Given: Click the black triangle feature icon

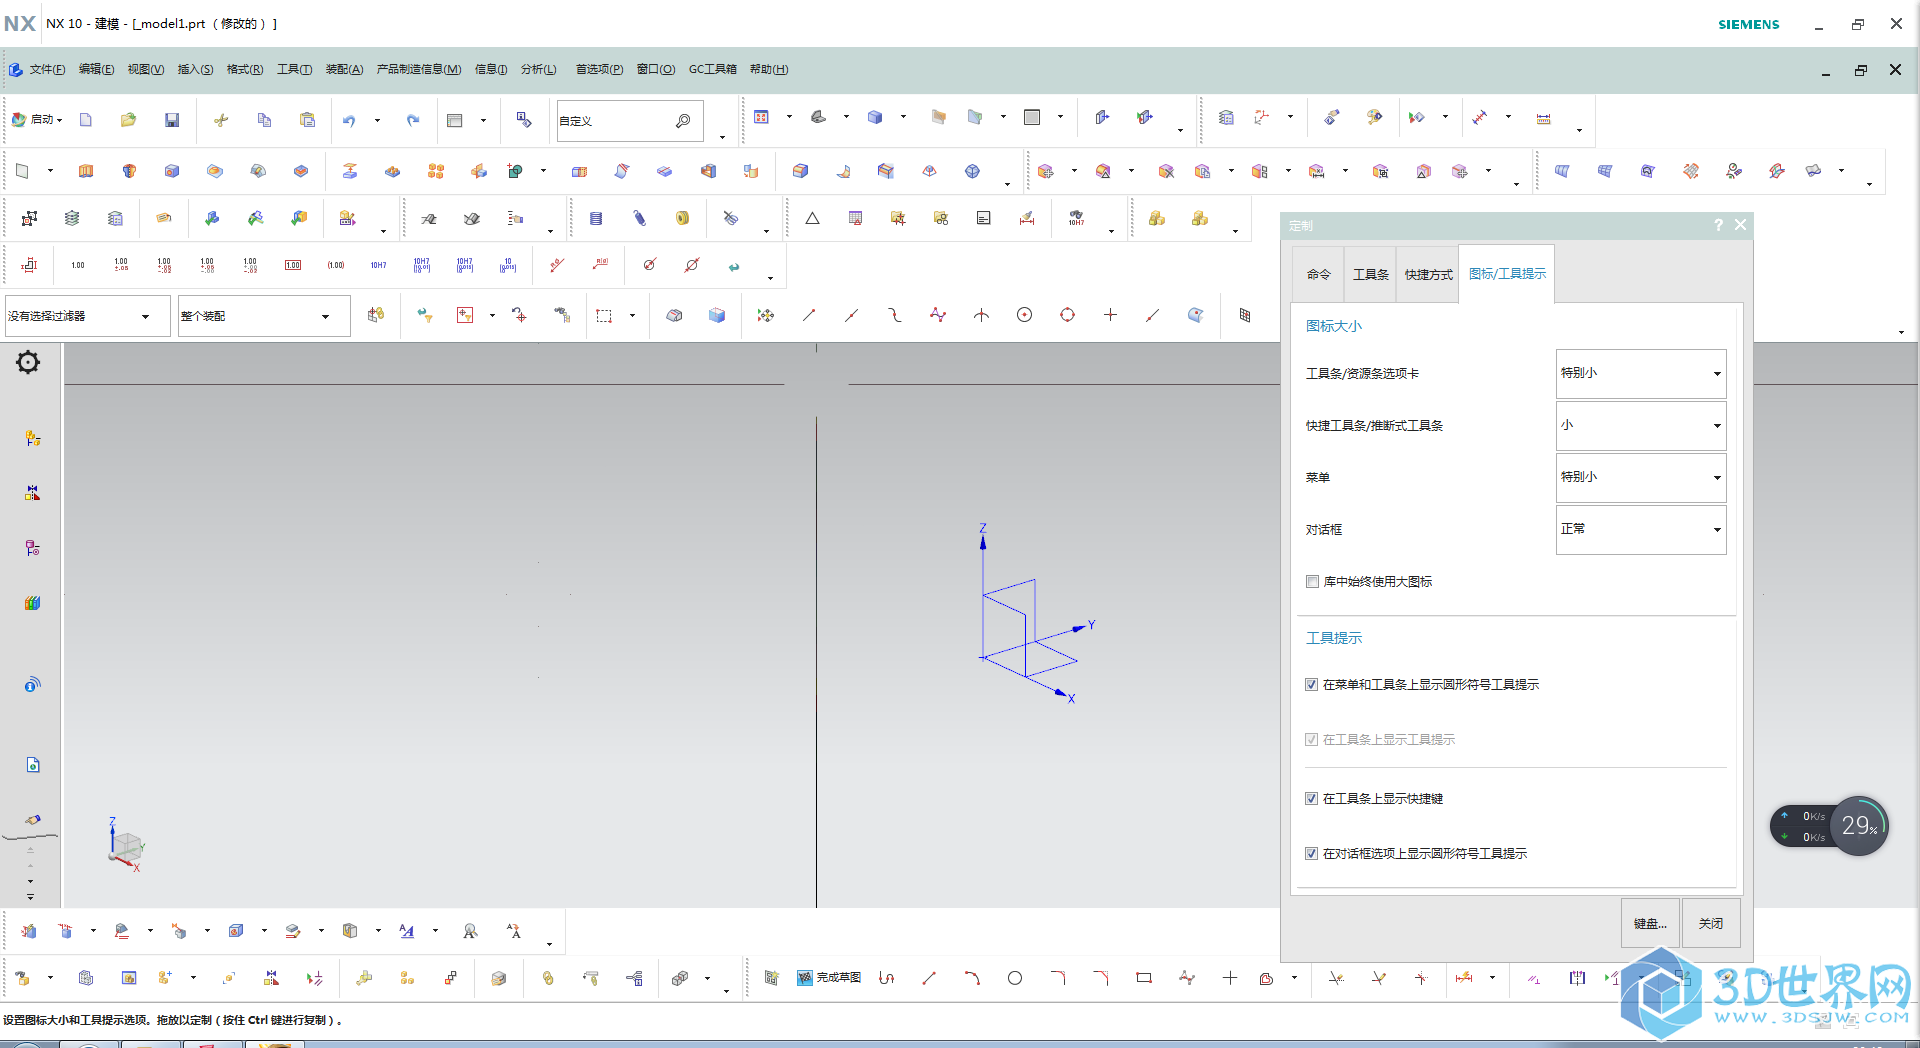Looking at the screenshot, I should [812, 218].
